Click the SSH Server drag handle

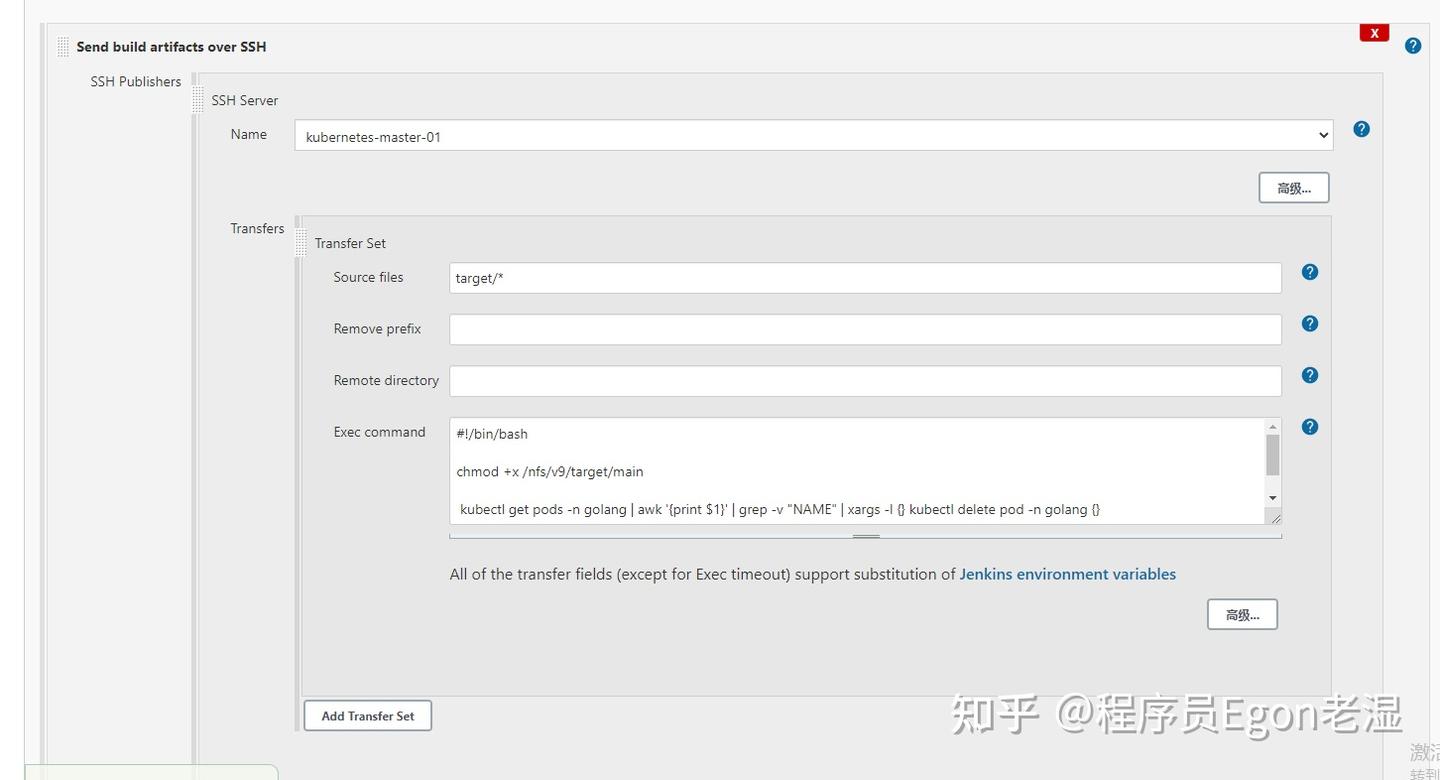pyautogui.click(x=198, y=99)
